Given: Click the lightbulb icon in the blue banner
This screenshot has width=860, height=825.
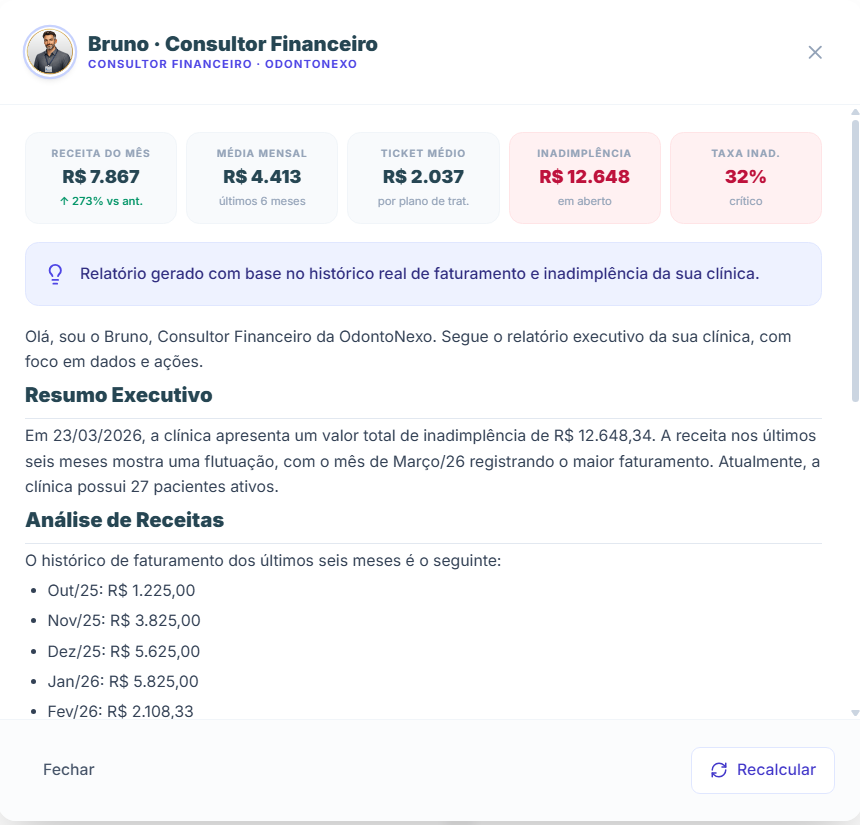Looking at the screenshot, I should pyautogui.click(x=54, y=273).
